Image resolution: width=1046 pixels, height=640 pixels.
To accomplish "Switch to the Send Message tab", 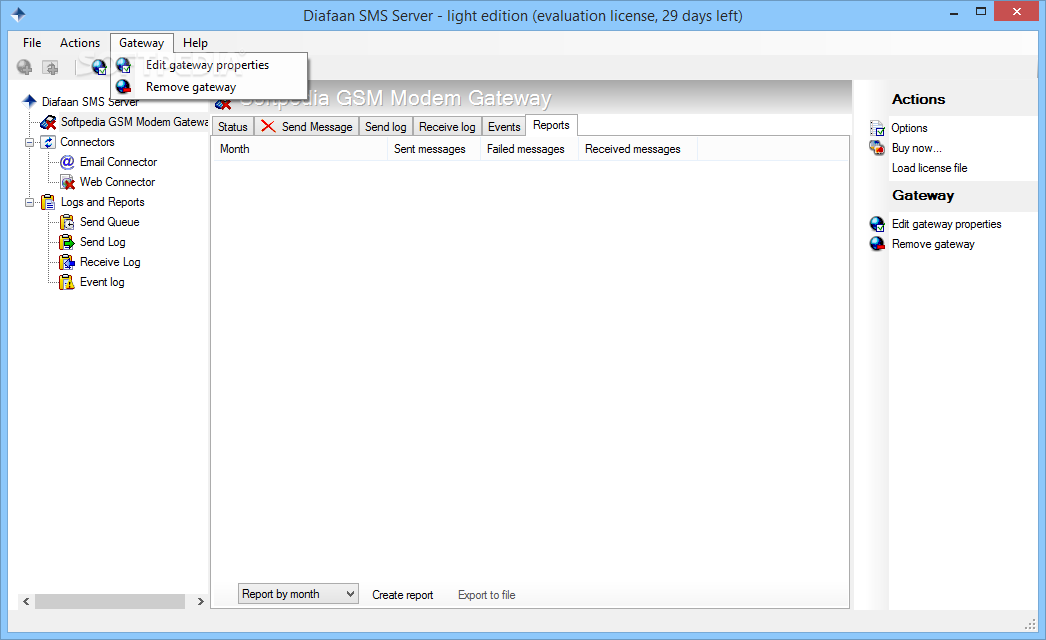I will [307, 127].
